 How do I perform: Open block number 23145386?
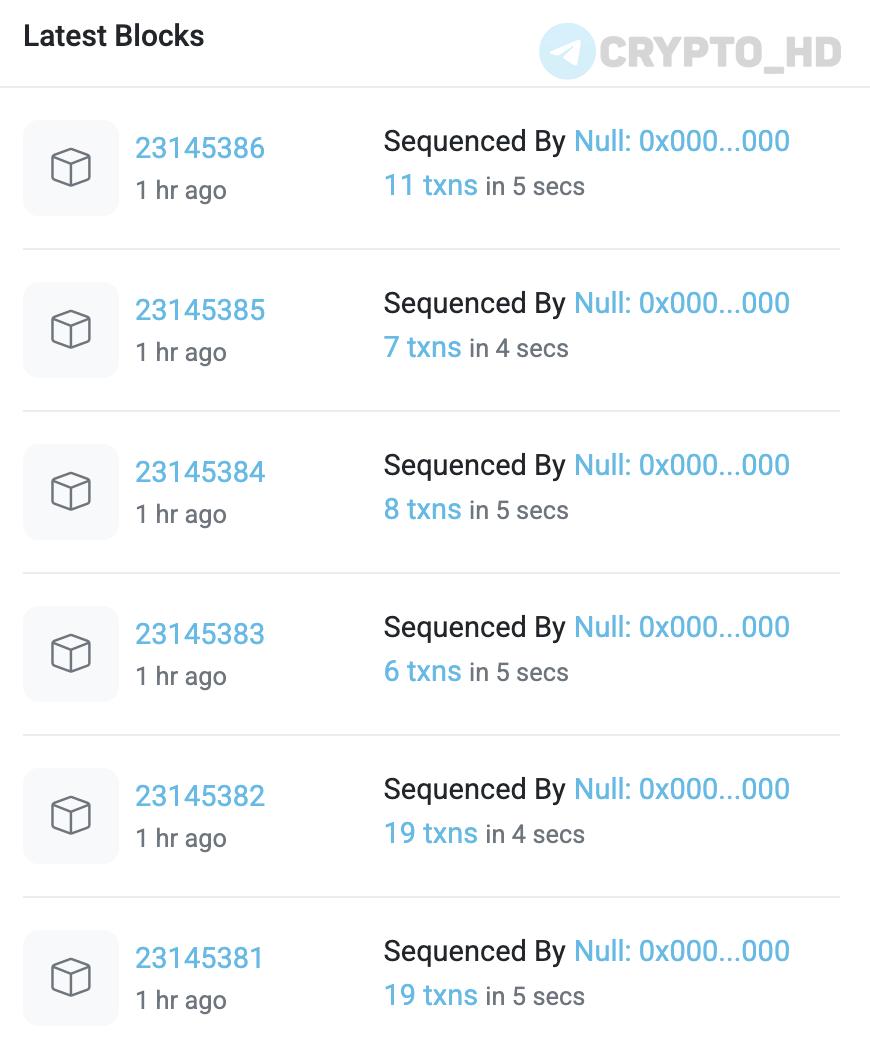point(200,148)
